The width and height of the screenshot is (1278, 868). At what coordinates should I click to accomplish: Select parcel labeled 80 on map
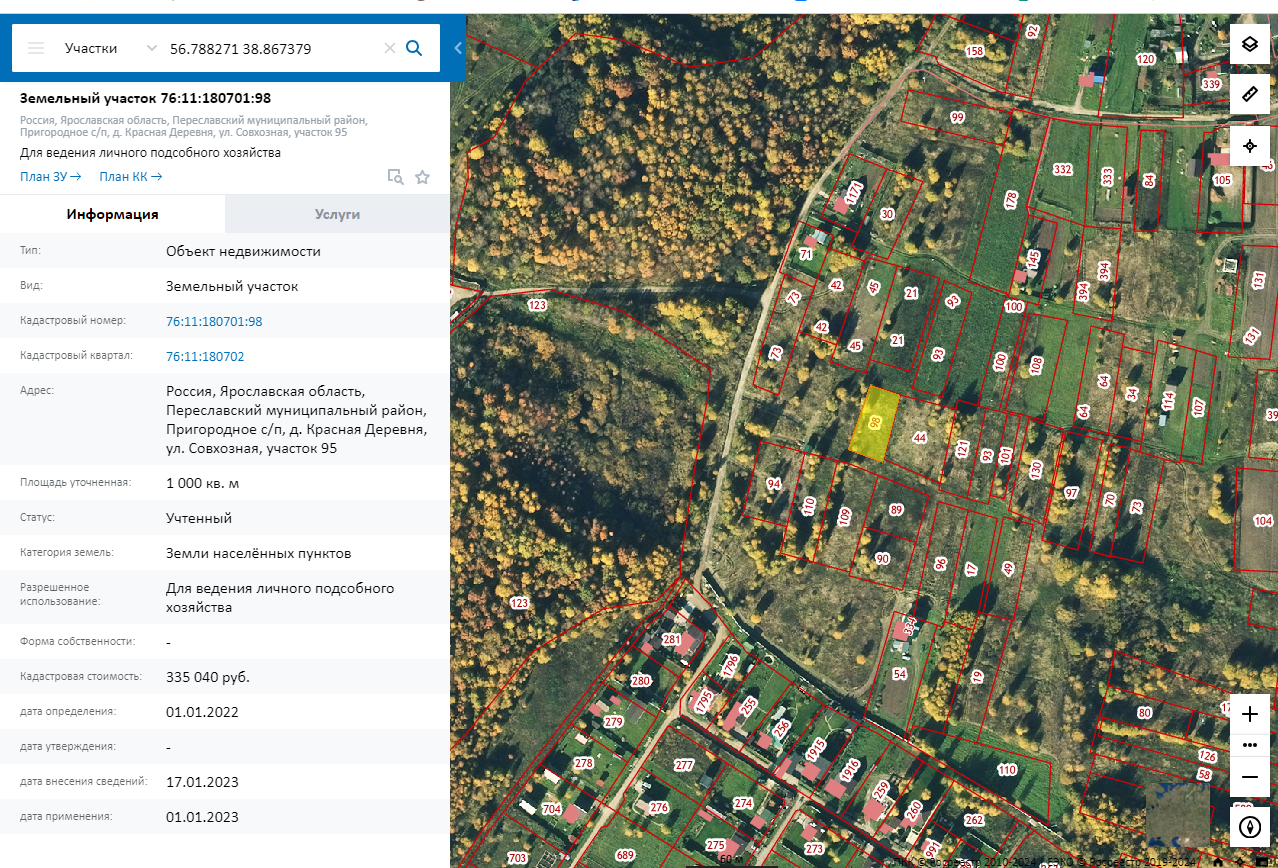click(1144, 713)
